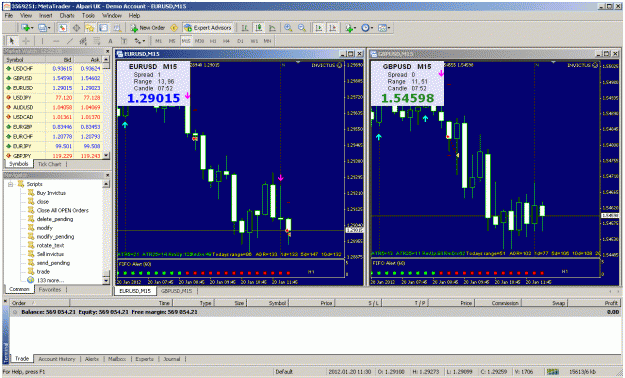Select the text label tool
Viewport: 625px width, 378px height.
(124, 41)
